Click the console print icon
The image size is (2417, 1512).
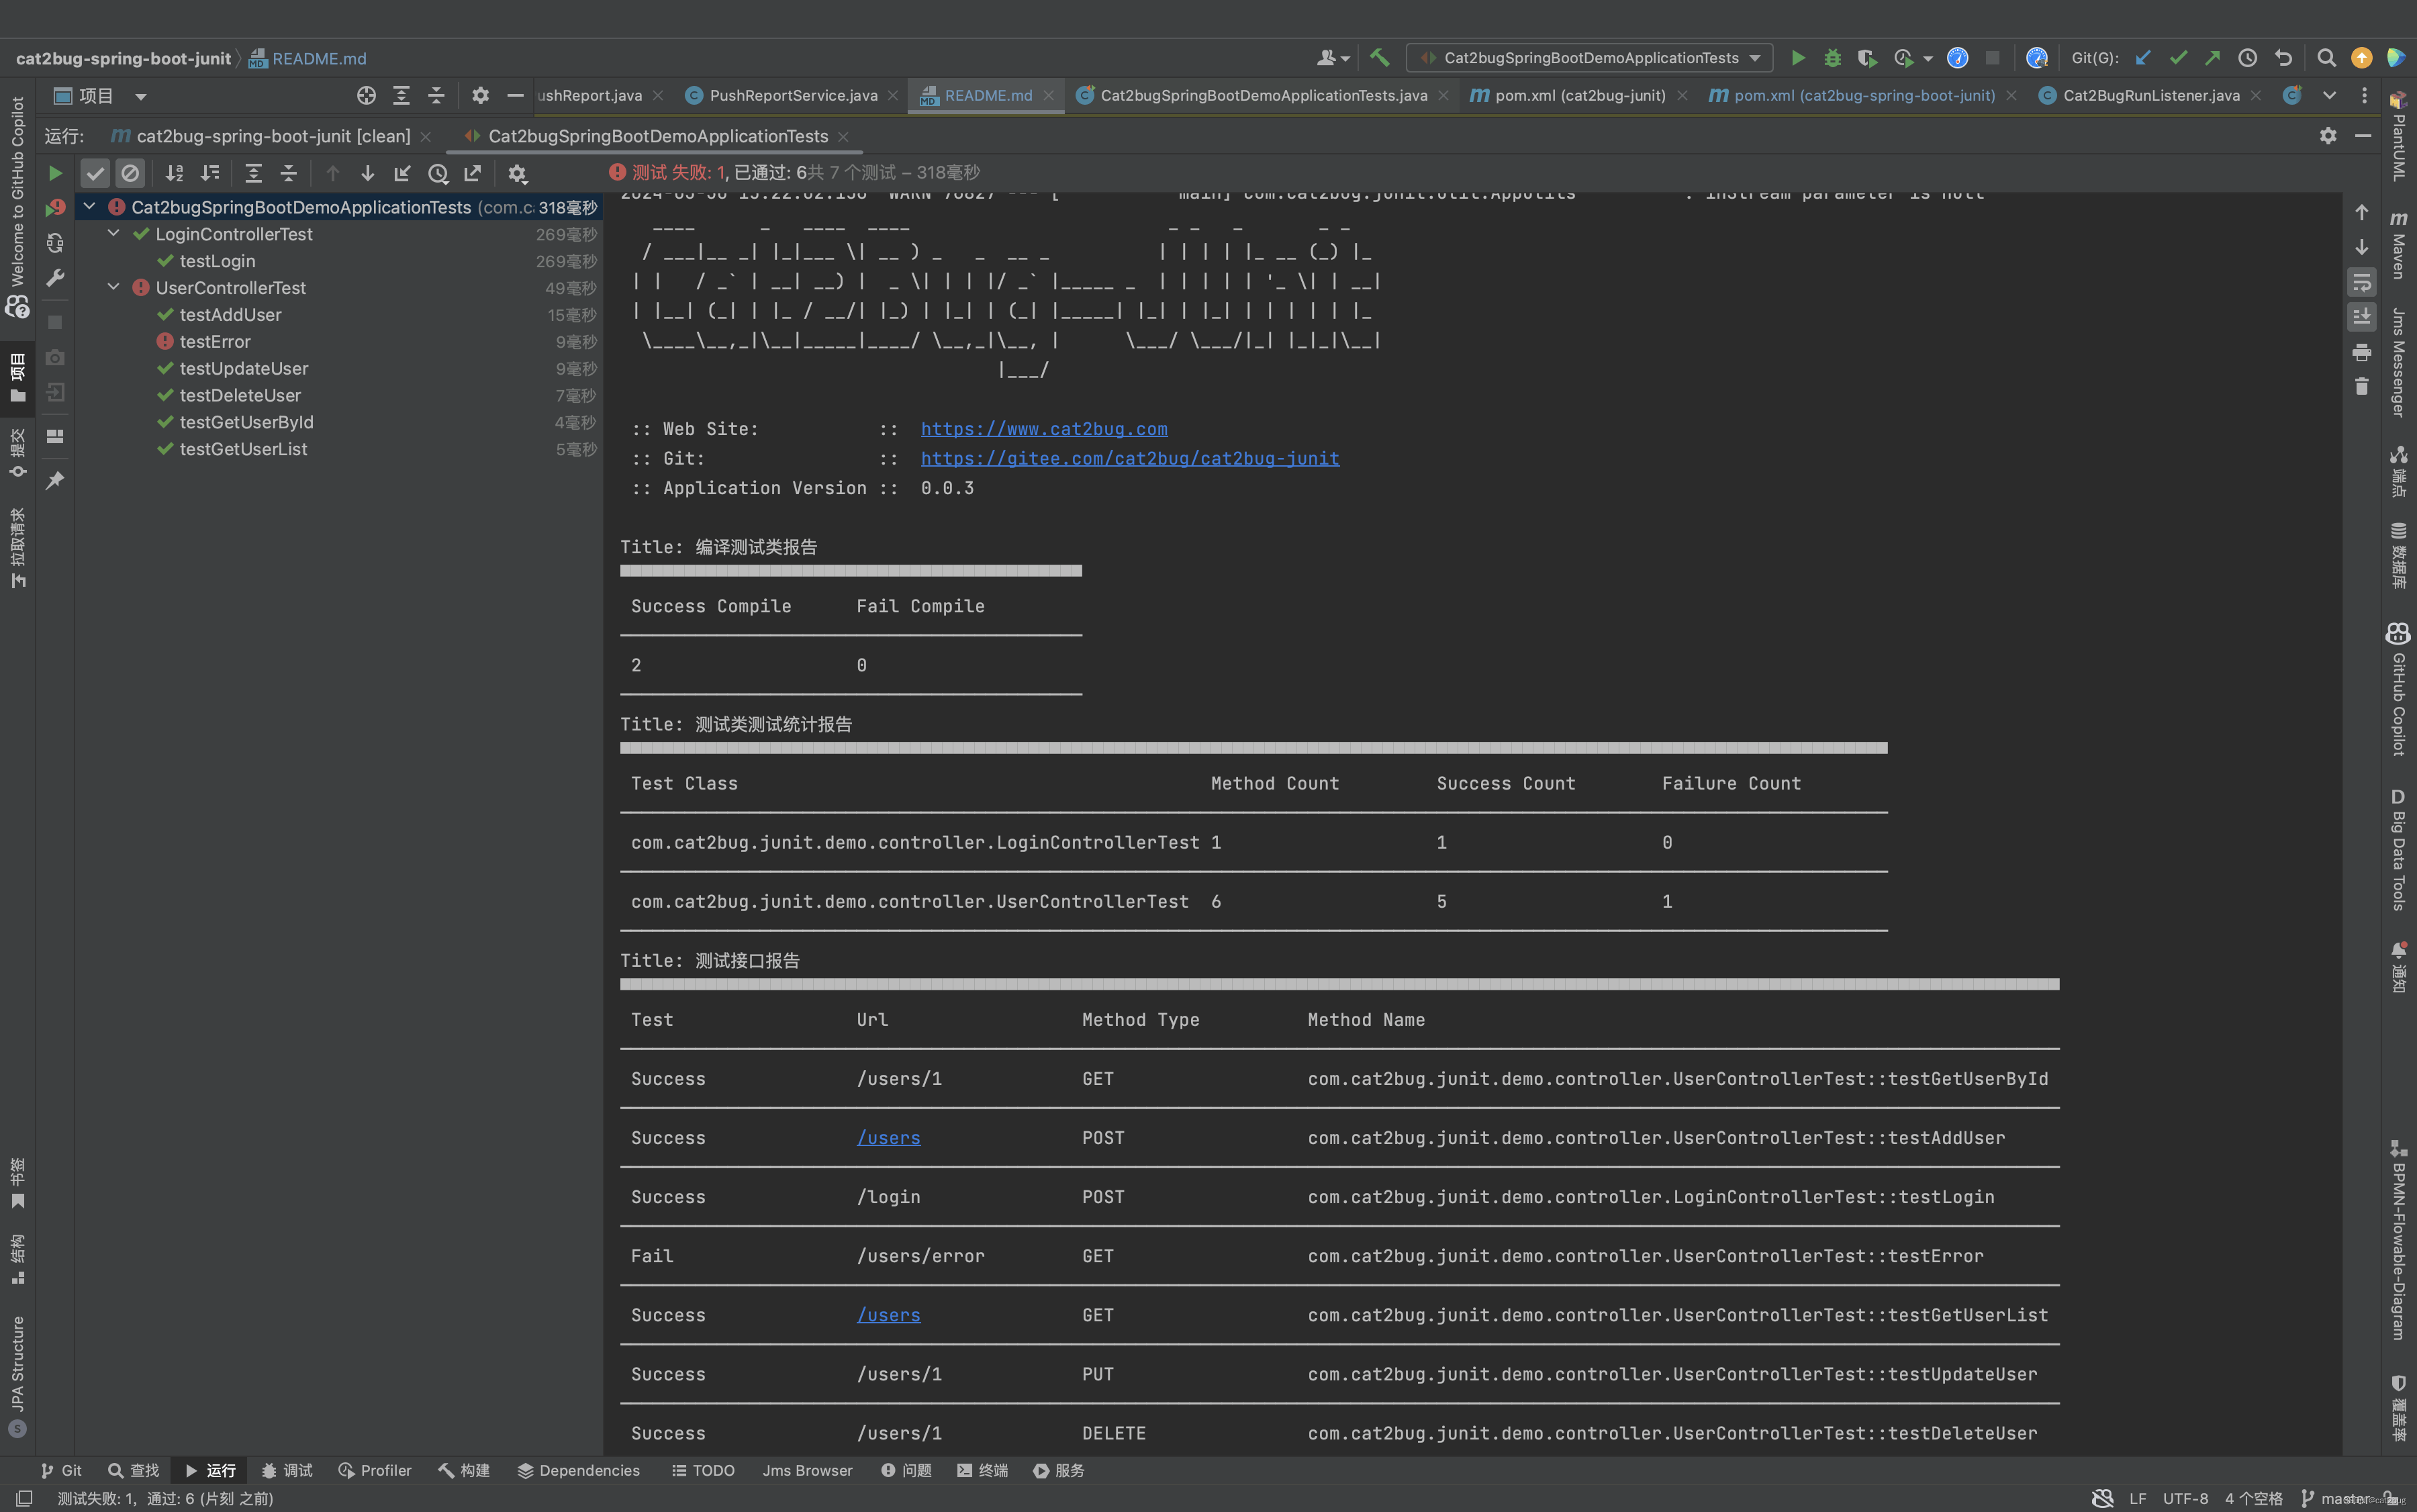tap(2361, 352)
